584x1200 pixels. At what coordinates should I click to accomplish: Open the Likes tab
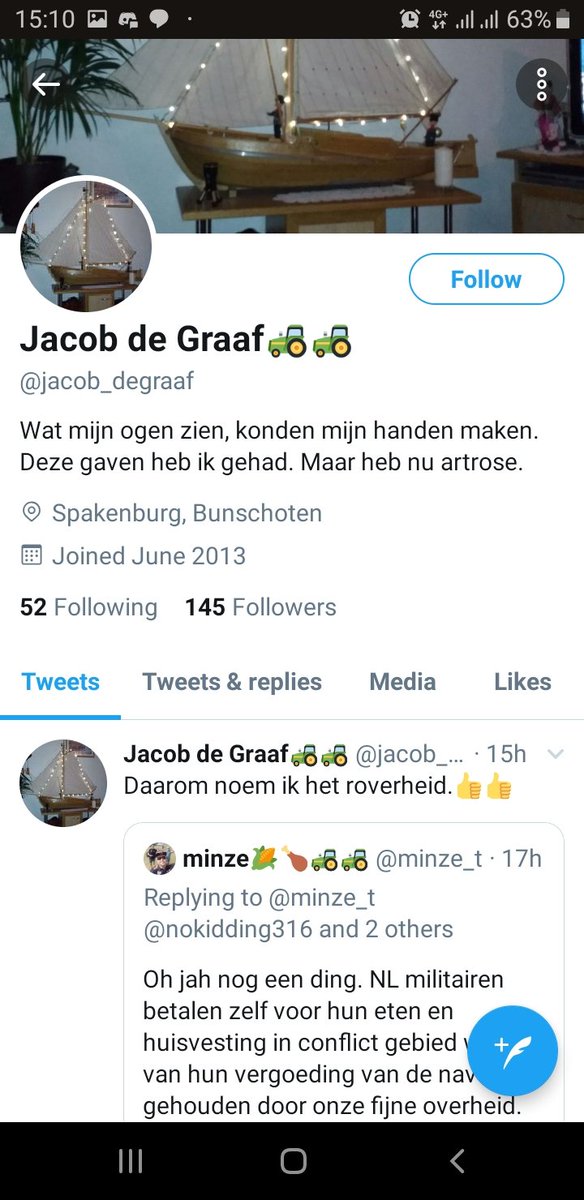(522, 682)
